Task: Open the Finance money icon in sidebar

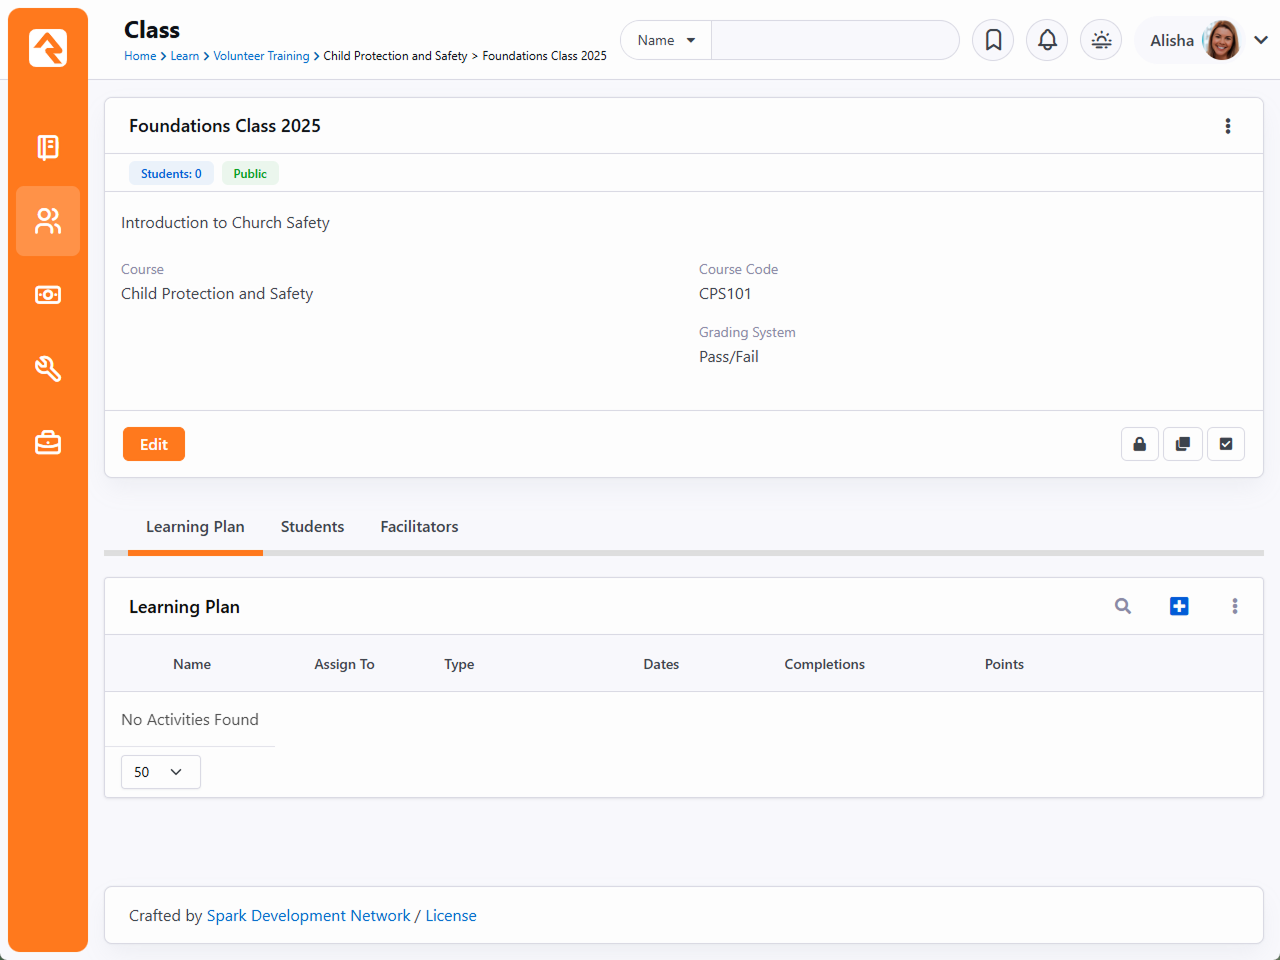Action: point(48,295)
